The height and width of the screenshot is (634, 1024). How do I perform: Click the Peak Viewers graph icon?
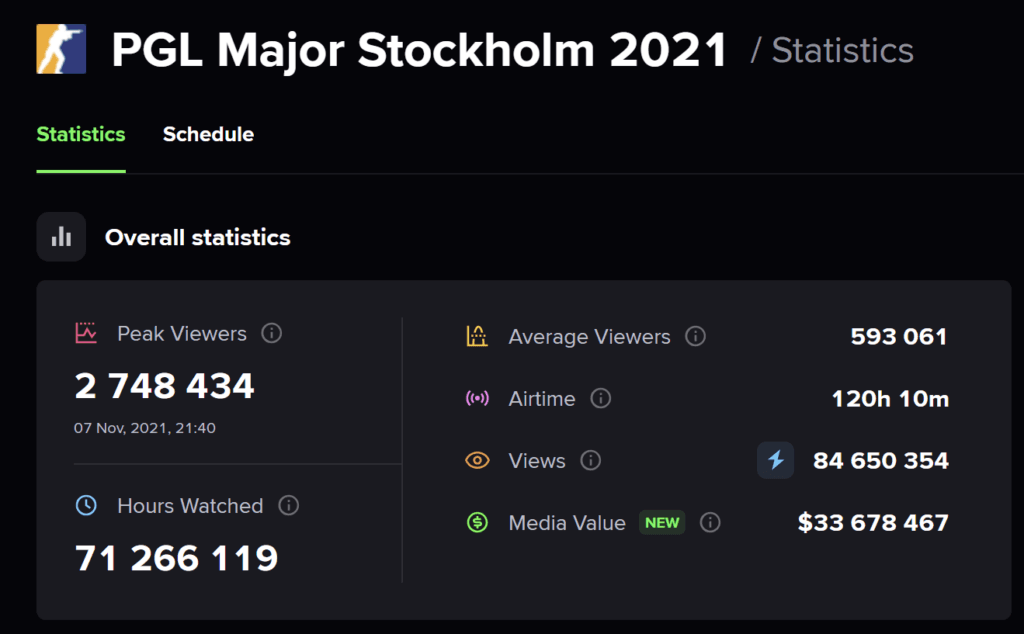(88, 333)
